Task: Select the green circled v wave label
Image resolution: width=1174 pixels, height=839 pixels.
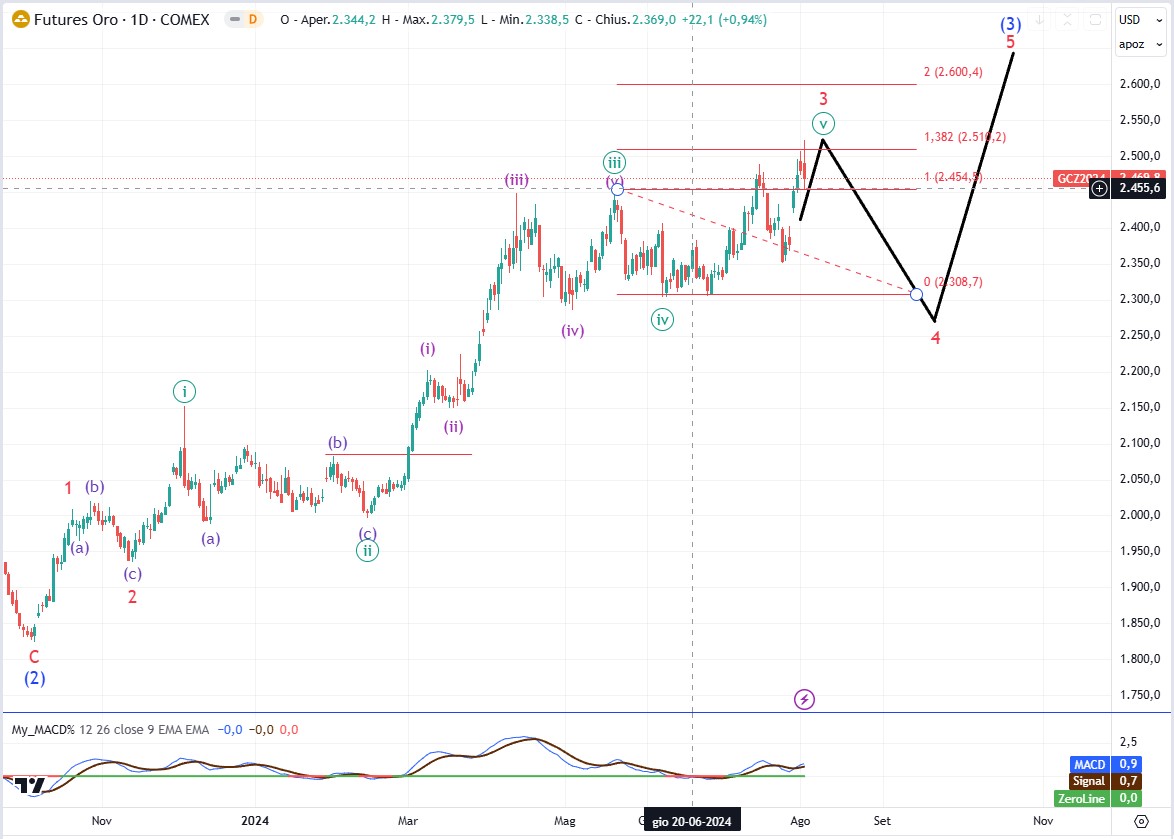Action: (823, 123)
